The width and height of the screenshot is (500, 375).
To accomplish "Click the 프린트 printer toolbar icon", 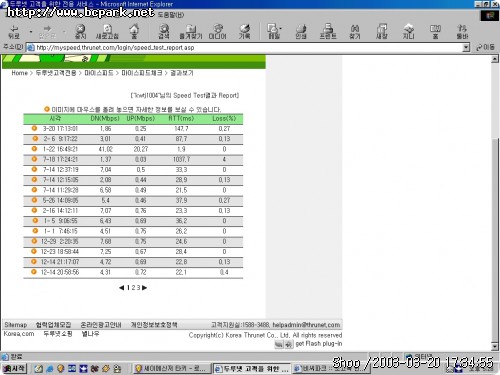I will (328, 32).
